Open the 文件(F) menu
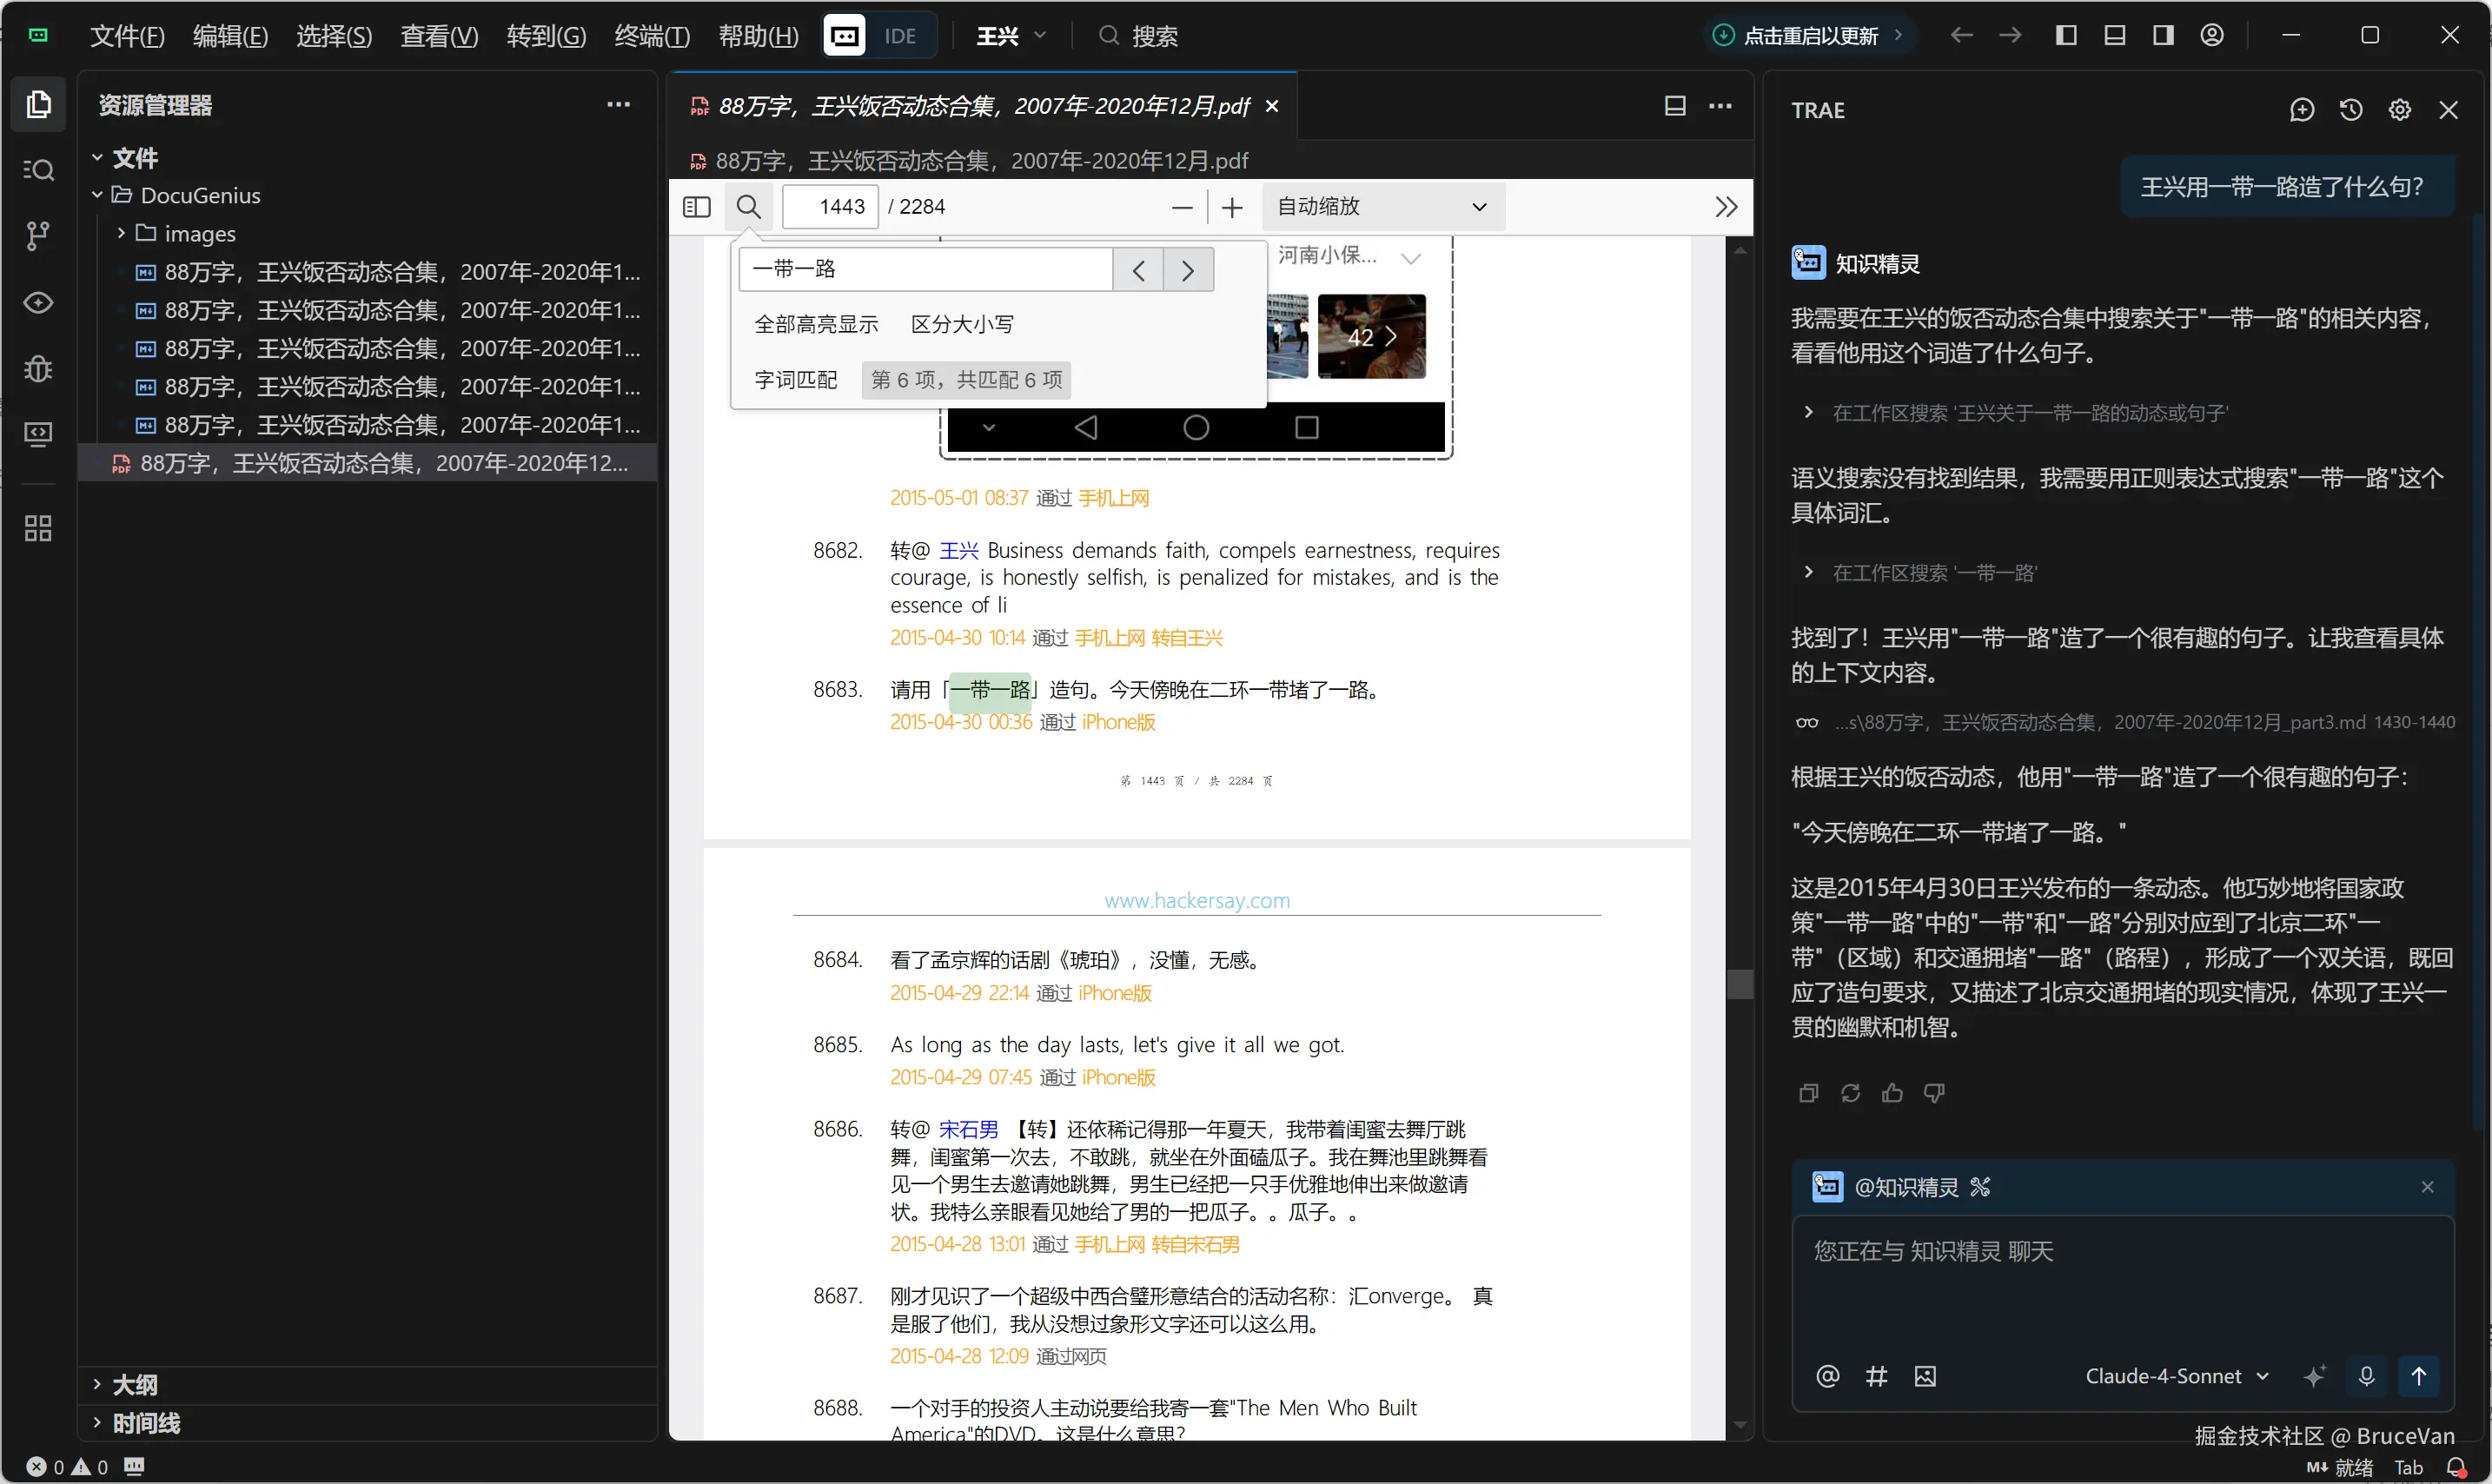Screen dimensions: 2492x1484 coord(127,36)
